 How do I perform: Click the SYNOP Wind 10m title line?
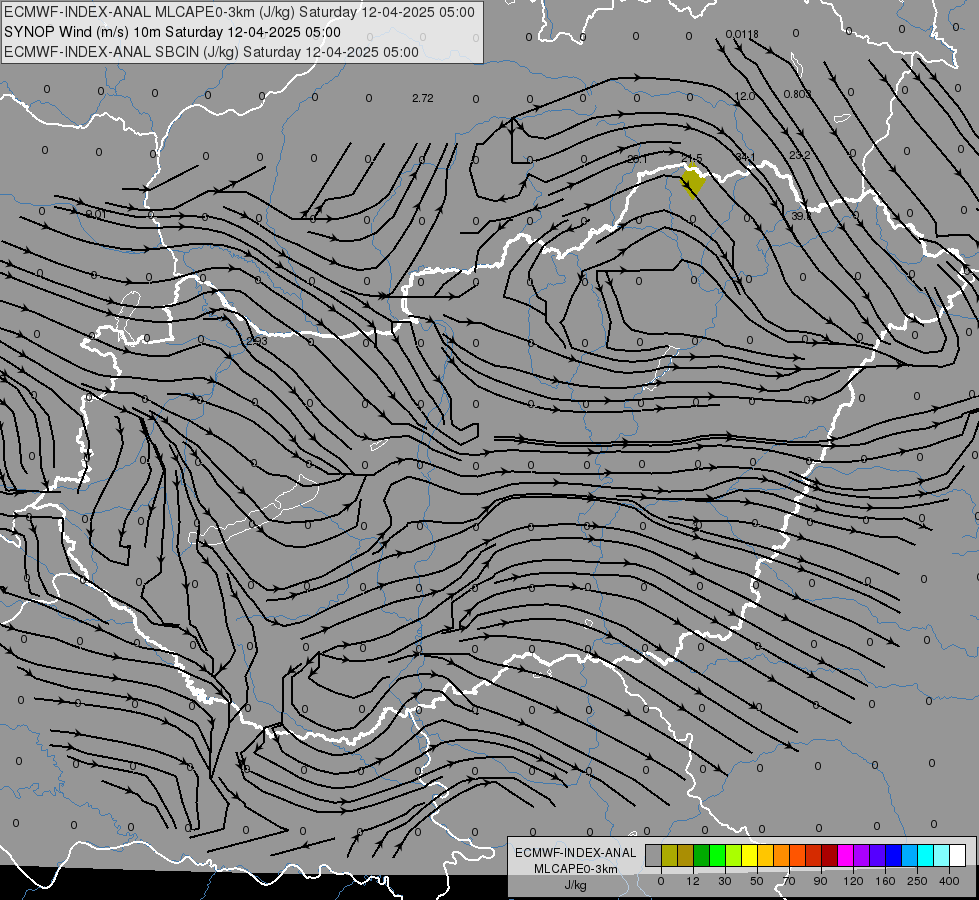[x=172, y=32]
